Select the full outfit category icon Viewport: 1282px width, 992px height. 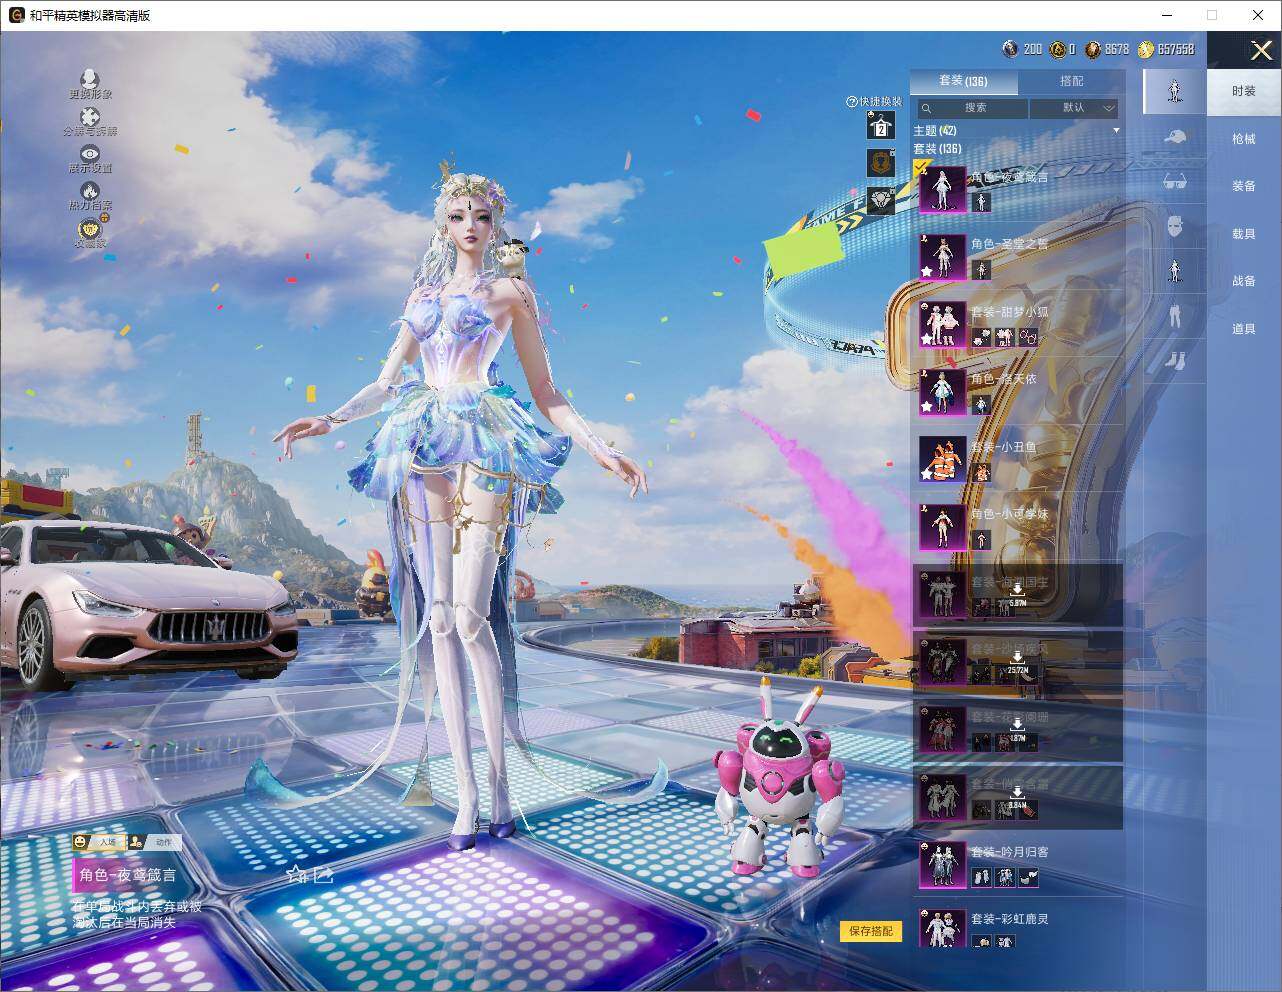[x=1175, y=91]
